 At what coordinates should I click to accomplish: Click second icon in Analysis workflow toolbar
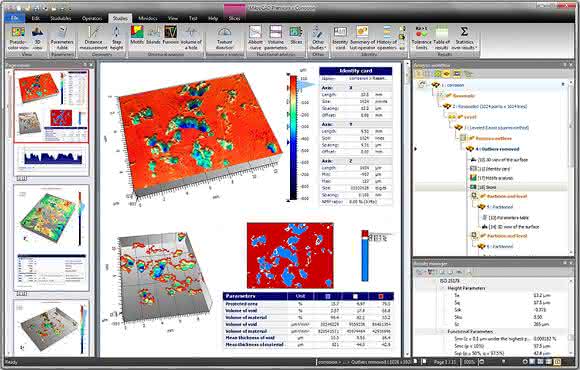(427, 74)
